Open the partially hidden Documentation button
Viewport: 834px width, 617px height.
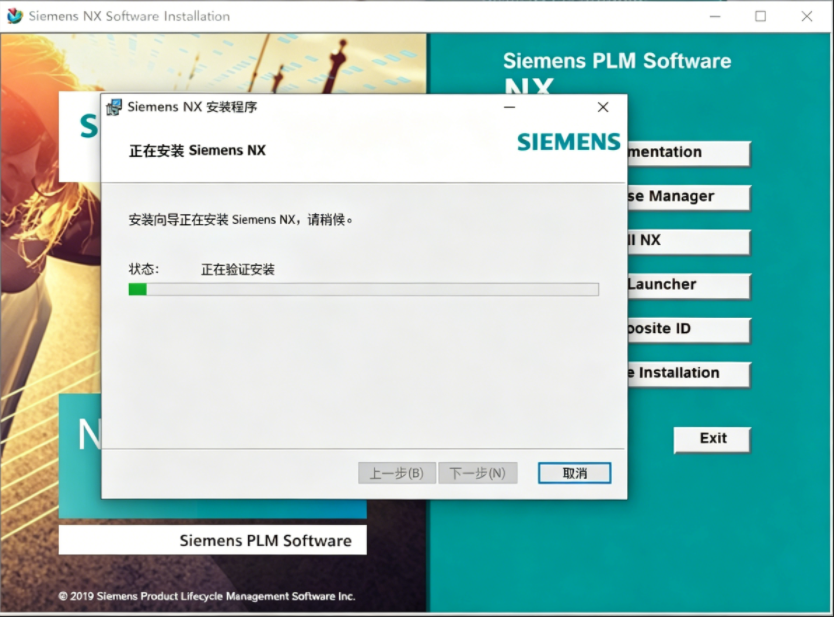pyautogui.click(x=688, y=153)
